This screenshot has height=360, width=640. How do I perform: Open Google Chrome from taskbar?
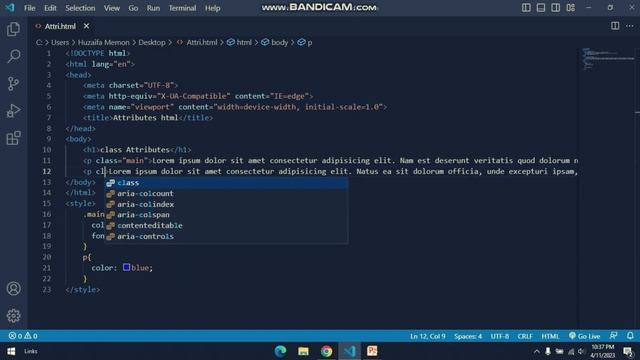click(326, 351)
